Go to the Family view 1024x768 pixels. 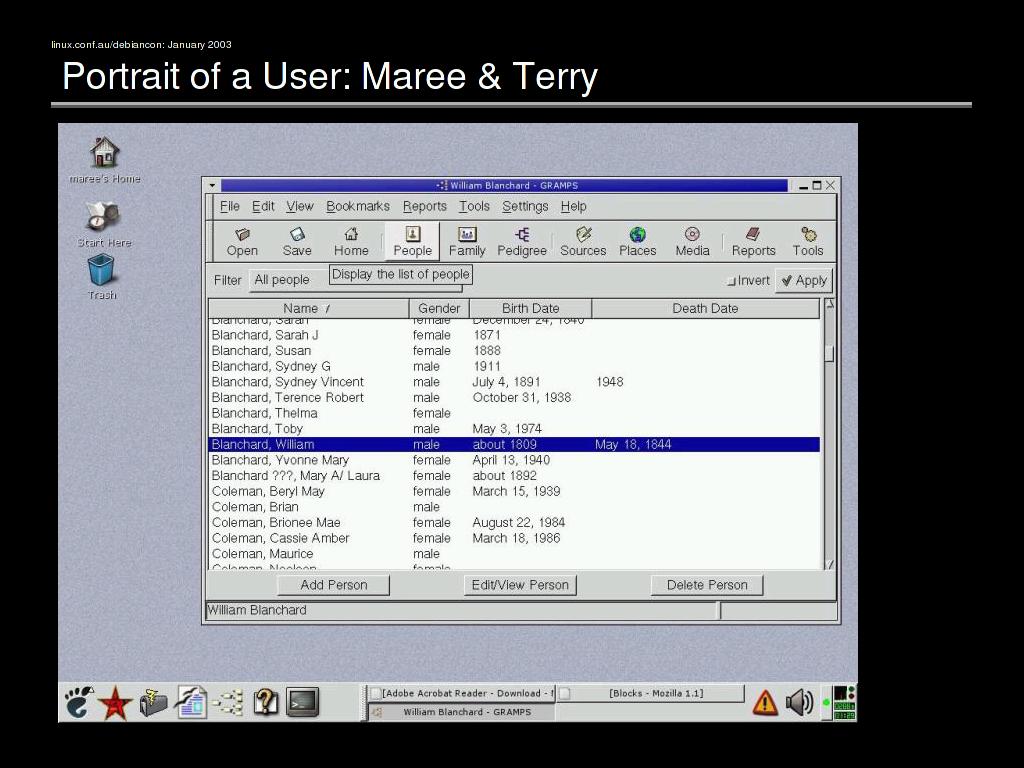coord(466,241)
